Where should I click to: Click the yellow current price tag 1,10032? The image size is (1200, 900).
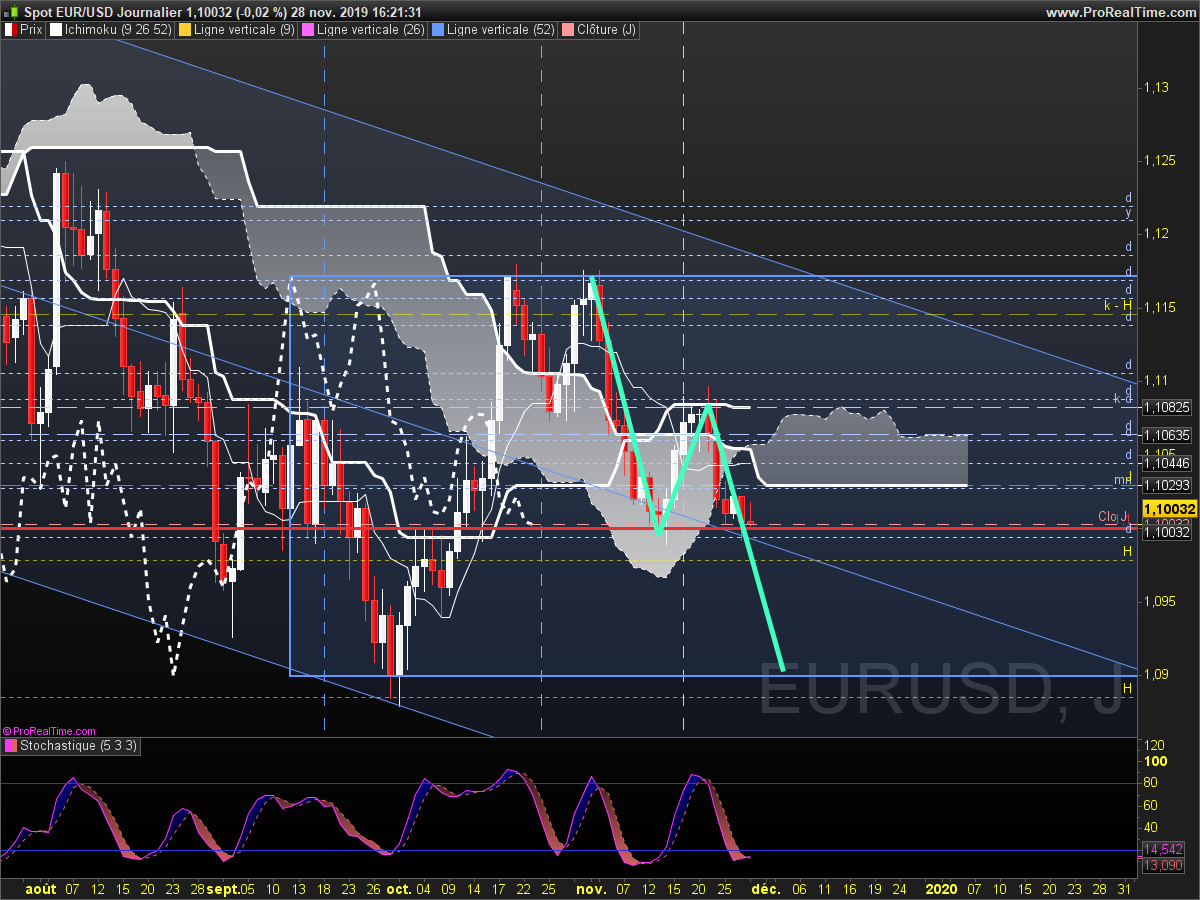1168,509
